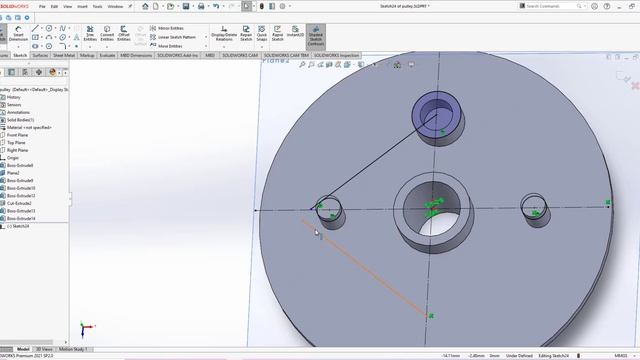Open the Options dropdown arrow
This screenshot has height=360, width=640.
289,6
